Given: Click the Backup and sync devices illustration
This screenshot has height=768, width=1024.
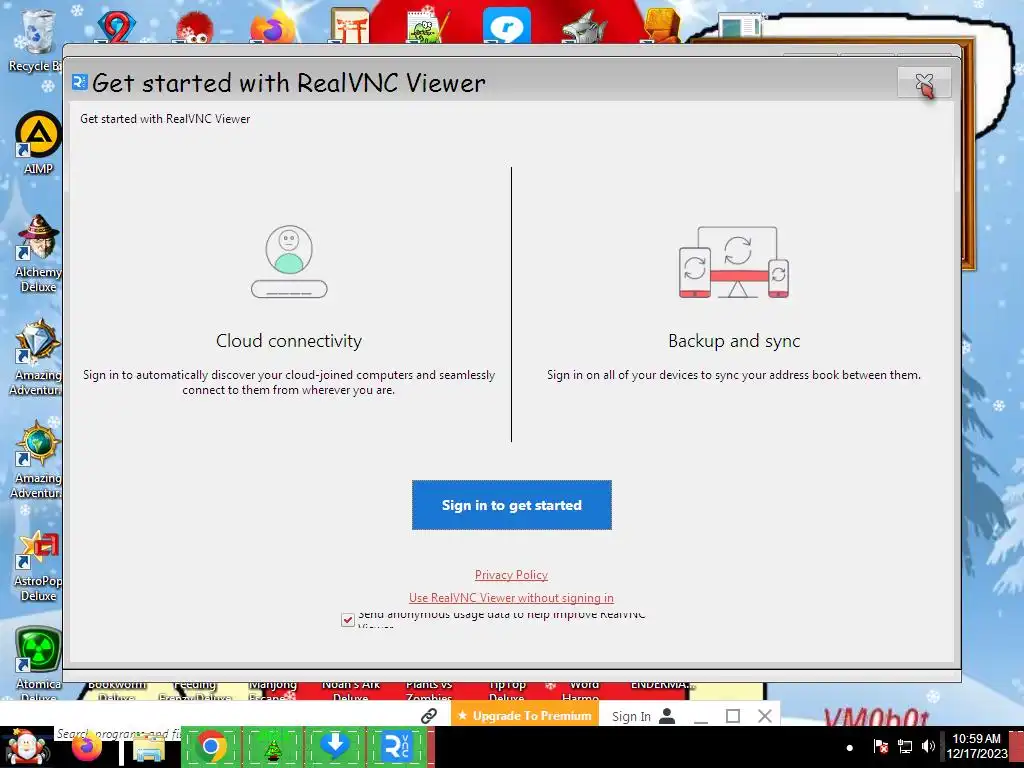Looking at the screenshot, I should point(734,262).
